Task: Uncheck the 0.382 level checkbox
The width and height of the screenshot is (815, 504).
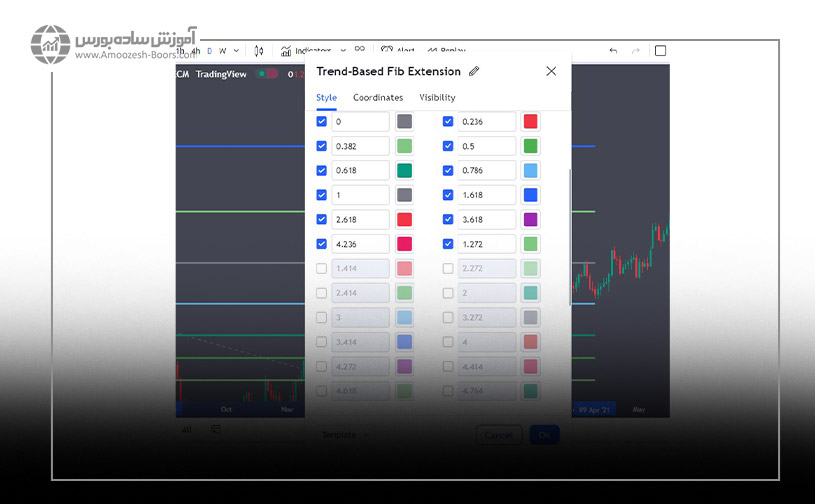Action: click(x=321, y=146)
